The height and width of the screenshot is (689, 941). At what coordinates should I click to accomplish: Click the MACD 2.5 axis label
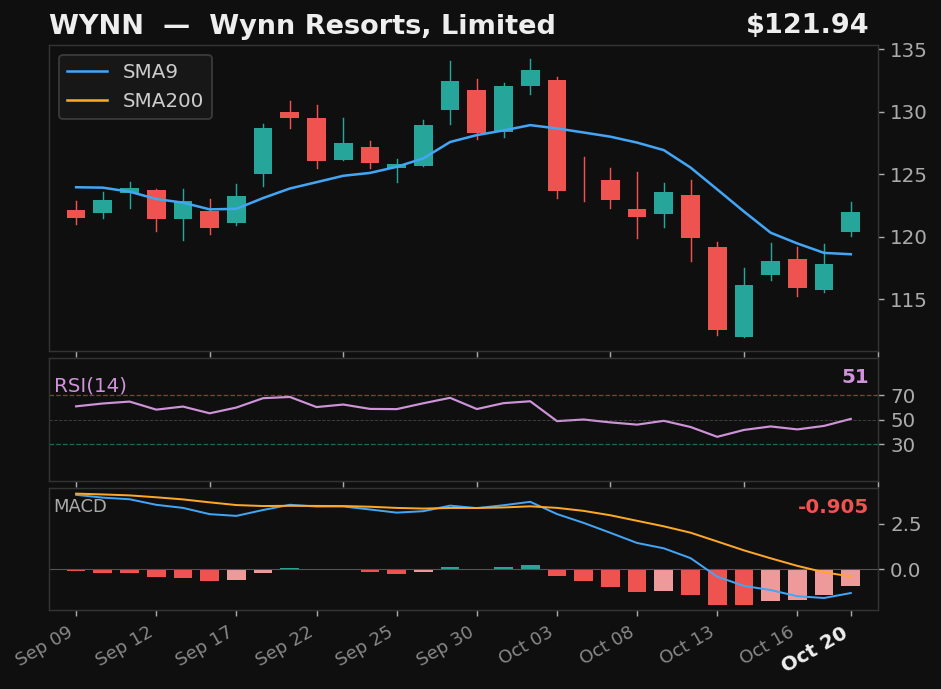(x=905, y=525)
